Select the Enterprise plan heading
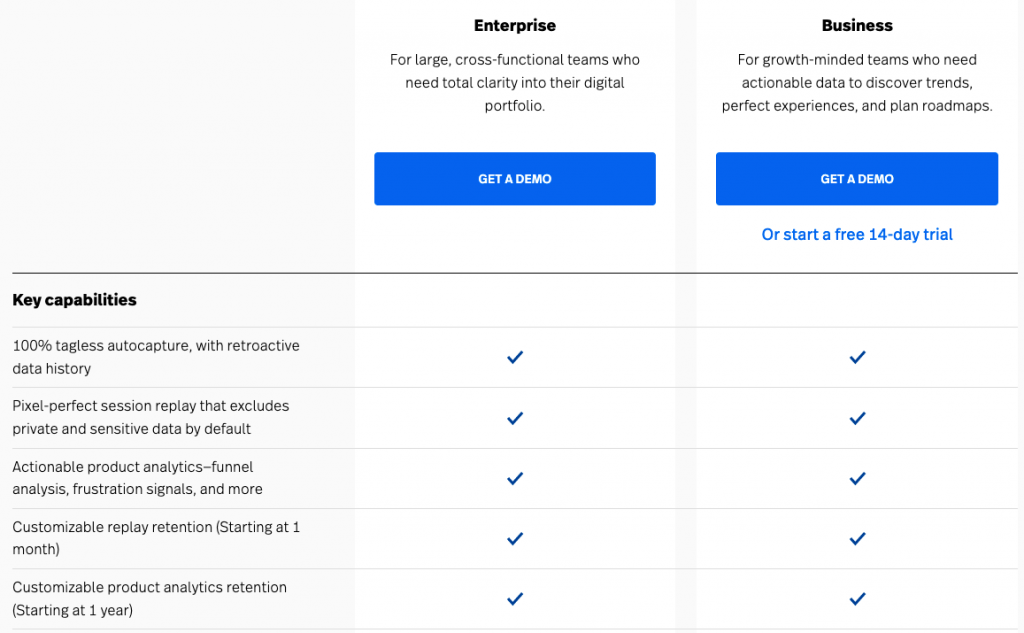Viewport: 1024px width, 633px height. 514,25
